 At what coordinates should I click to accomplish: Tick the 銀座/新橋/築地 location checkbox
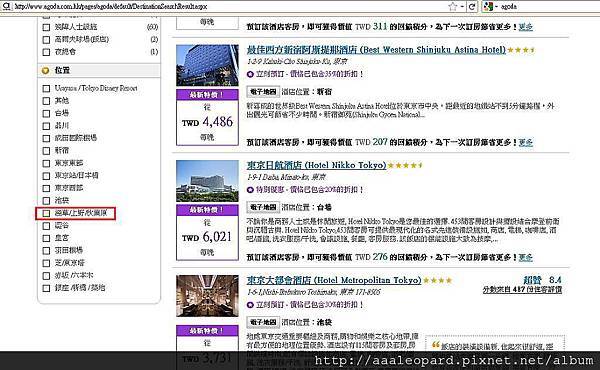click(x=46, y=288)
